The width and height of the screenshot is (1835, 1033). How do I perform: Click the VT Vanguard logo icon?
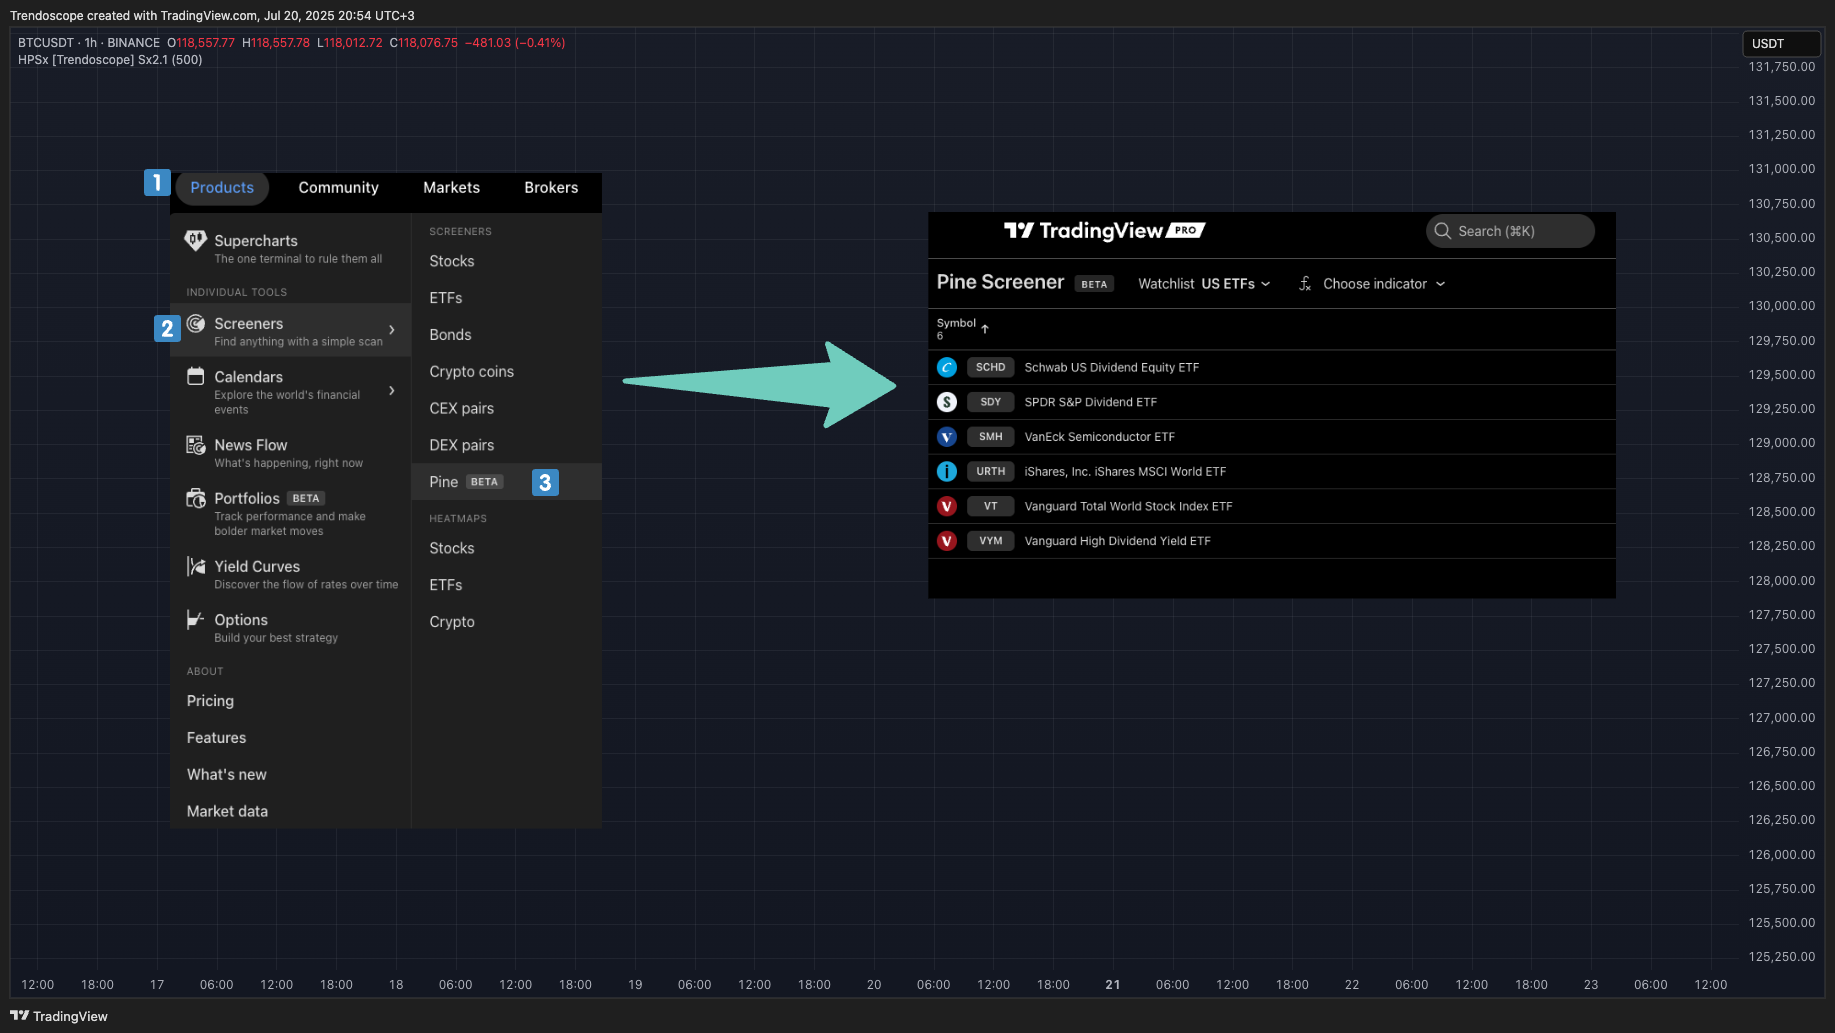947,507
